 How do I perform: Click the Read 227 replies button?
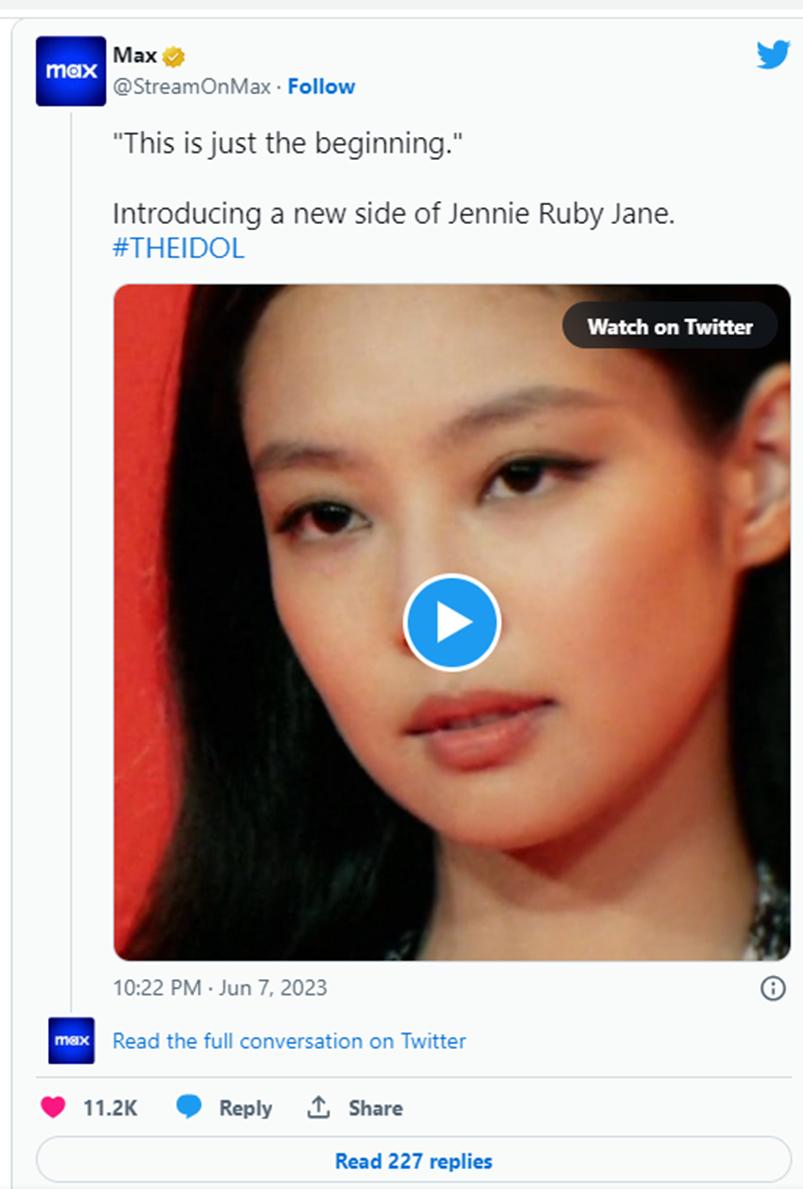413,1161
